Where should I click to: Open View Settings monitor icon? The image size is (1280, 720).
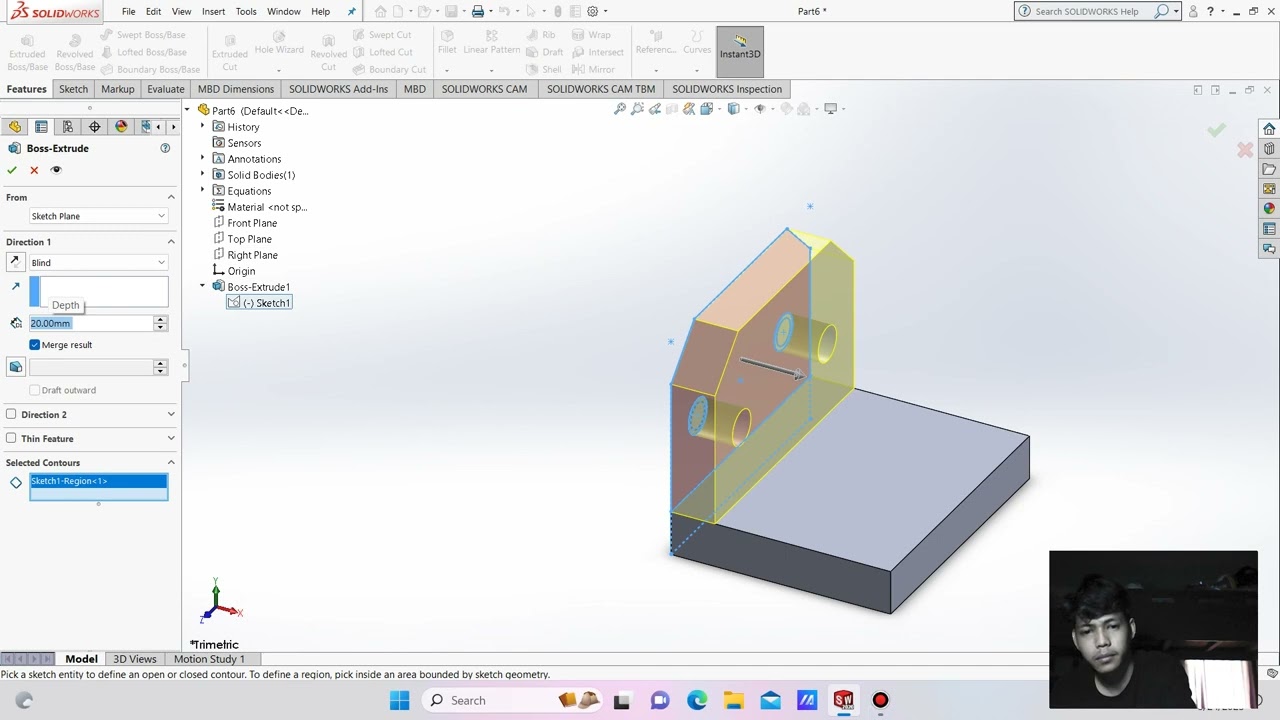pos(830,109)
